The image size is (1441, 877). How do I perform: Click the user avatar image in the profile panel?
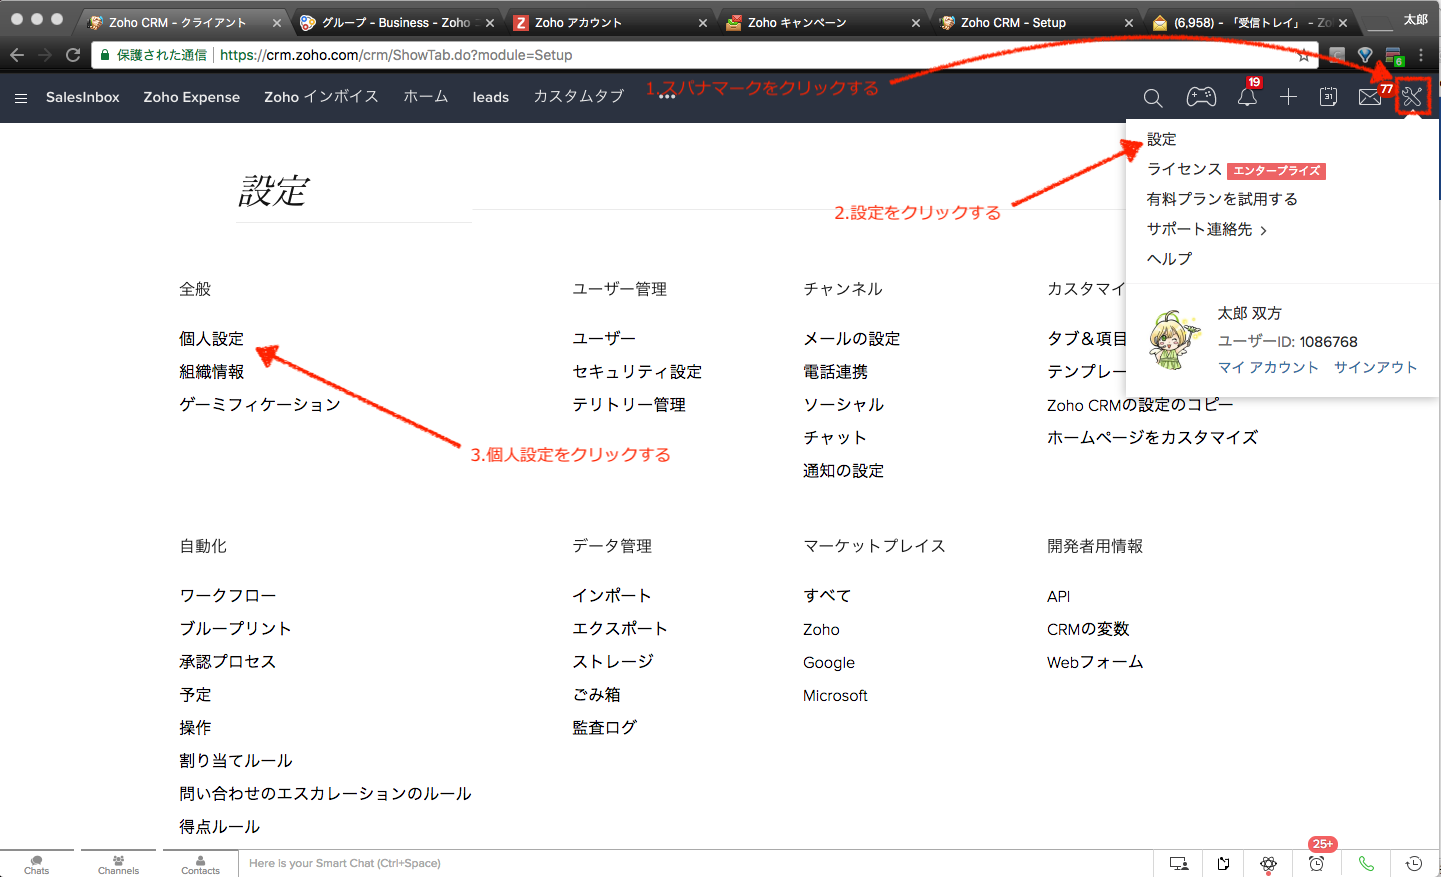[1174, 340]
